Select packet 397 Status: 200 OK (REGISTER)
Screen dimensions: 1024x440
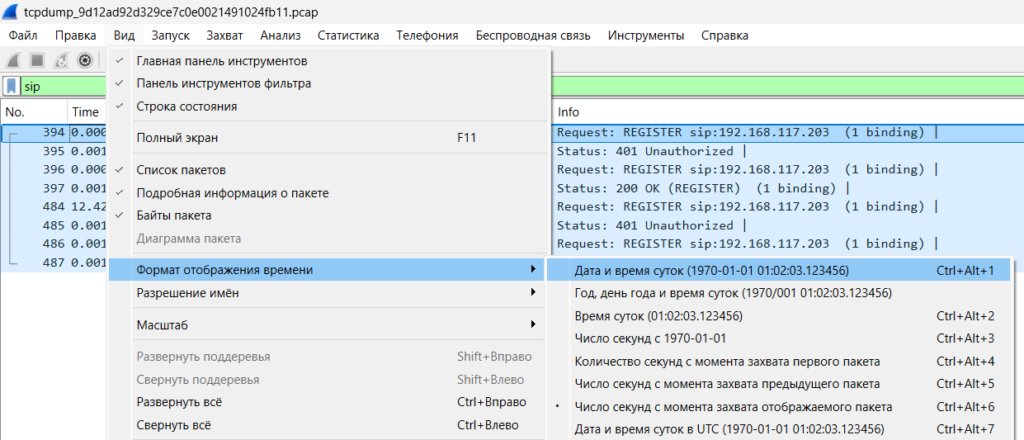pos(512,188)
